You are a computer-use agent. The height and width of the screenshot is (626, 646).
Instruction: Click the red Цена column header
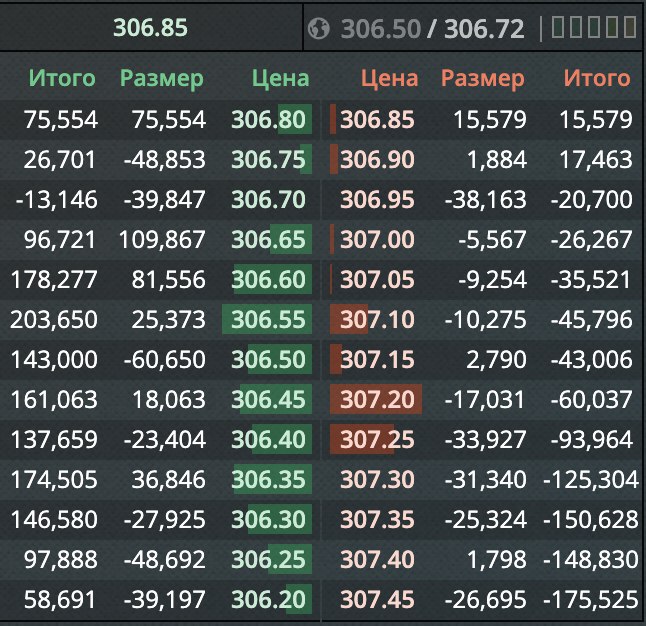[x=389, y=78]
